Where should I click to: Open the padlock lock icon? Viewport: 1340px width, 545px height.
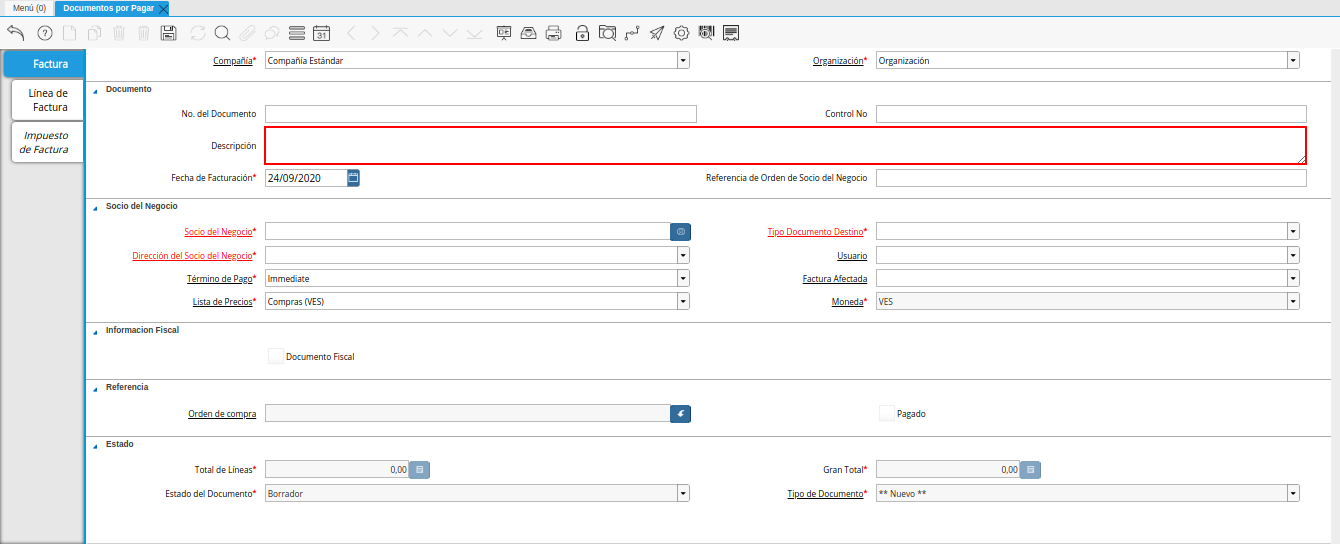582,33
